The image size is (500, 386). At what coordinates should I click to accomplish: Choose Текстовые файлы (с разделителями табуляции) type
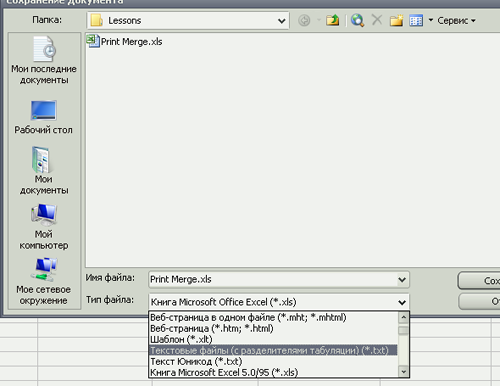pos(273,350)
